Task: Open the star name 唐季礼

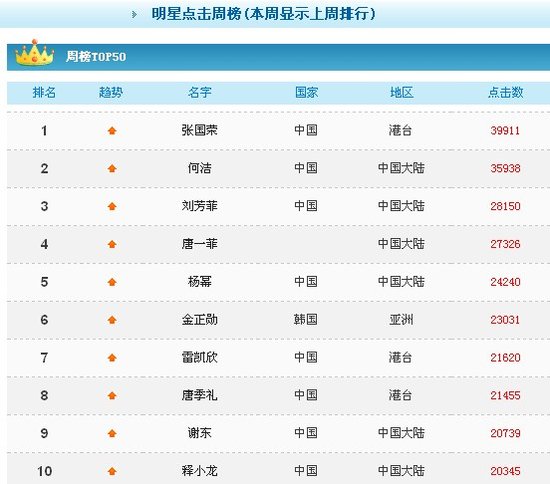Action: click(200, 395)
